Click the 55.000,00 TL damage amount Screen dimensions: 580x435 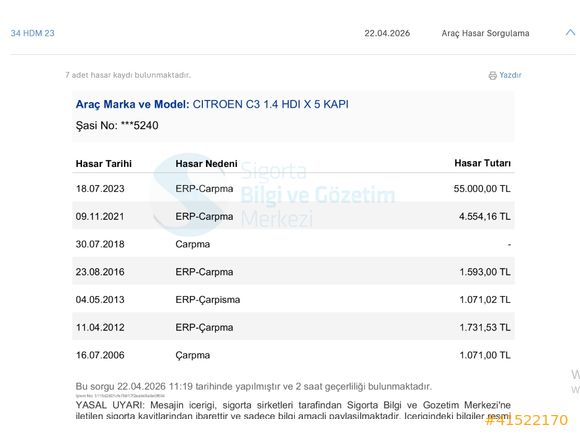point(482,189)
